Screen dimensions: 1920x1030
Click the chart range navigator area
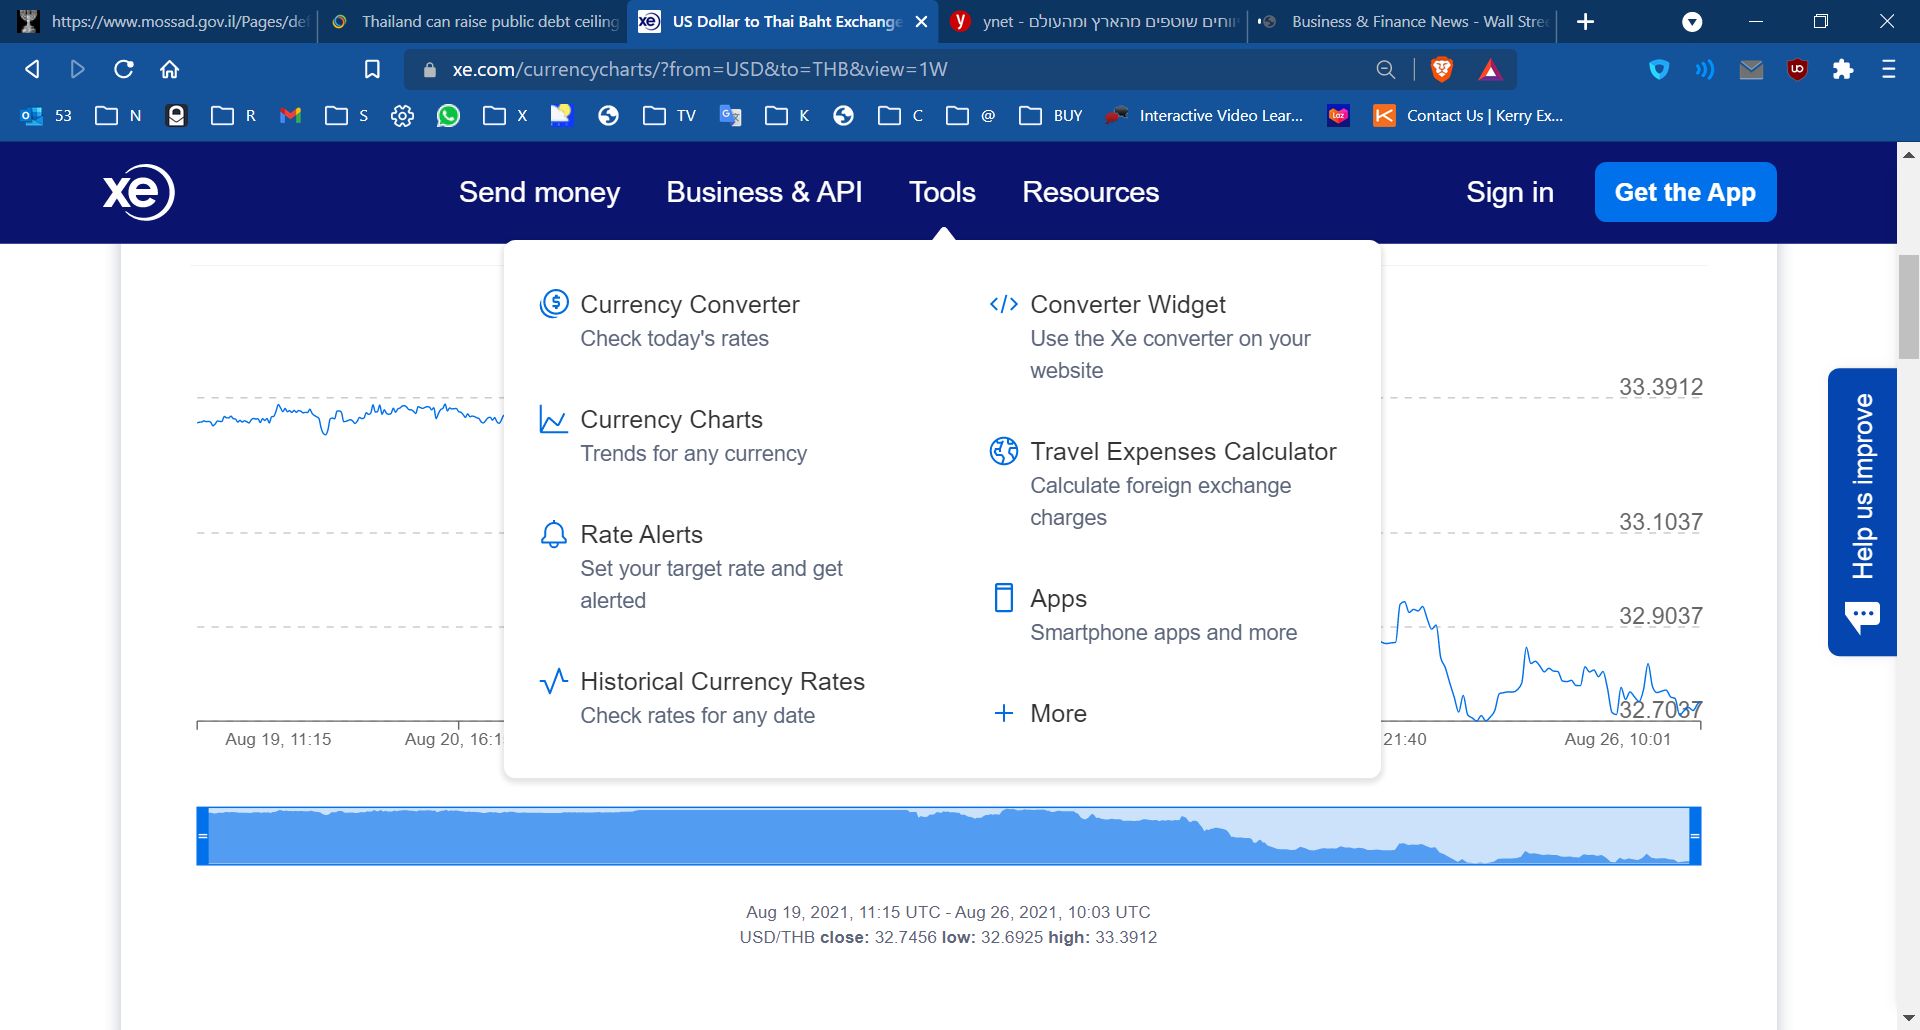[x=948, y=836]
